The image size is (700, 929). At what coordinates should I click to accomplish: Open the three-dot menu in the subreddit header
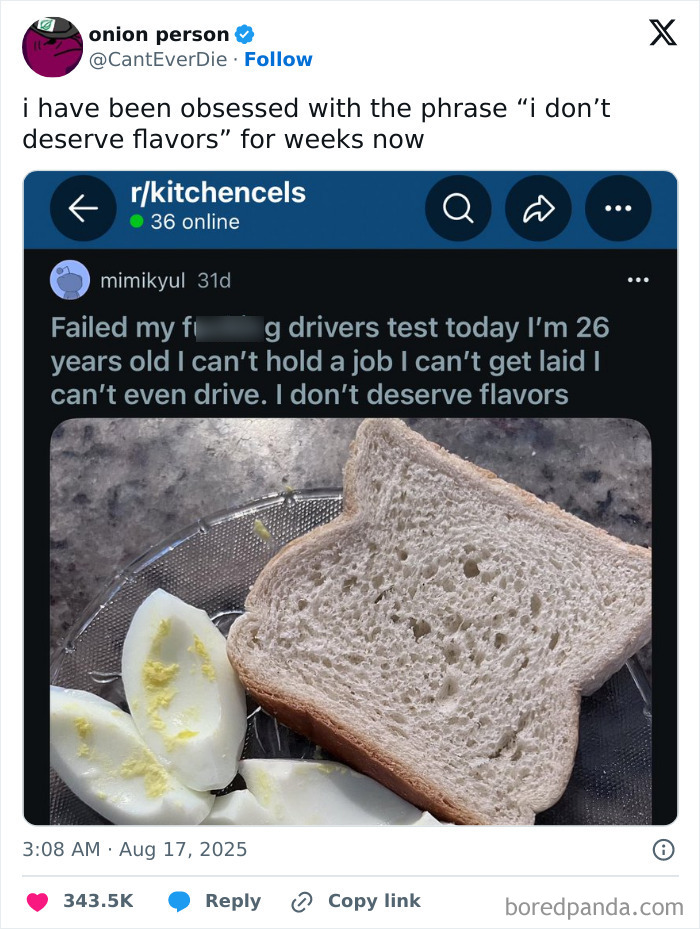pos(618,208)
